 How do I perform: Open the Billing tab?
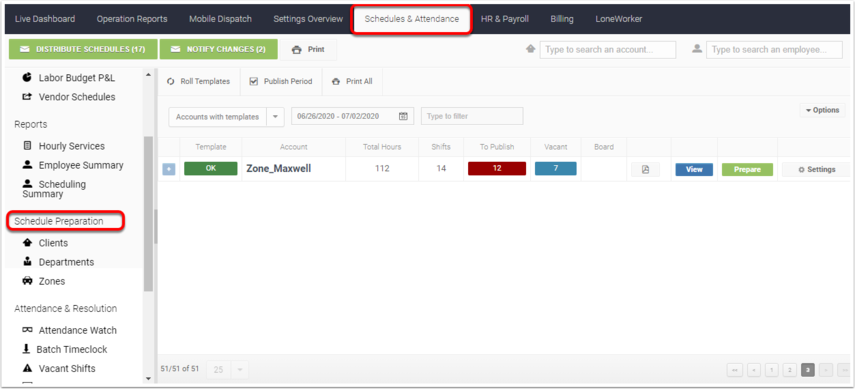tap(562, 19)
